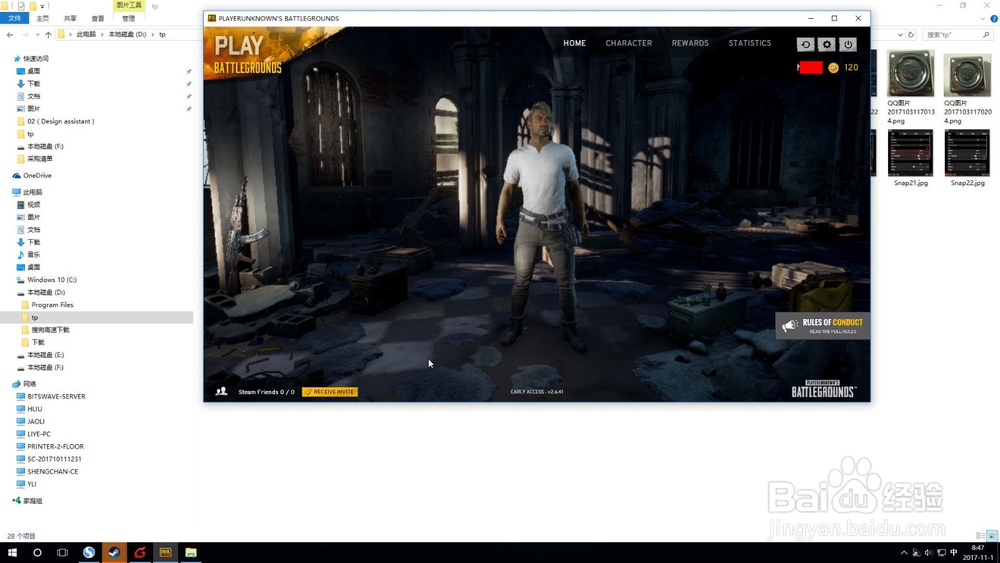Viewport: 1000px width, 563px height.
Task: Select 网络 in the navigation pane
Action: pos(29,384)
